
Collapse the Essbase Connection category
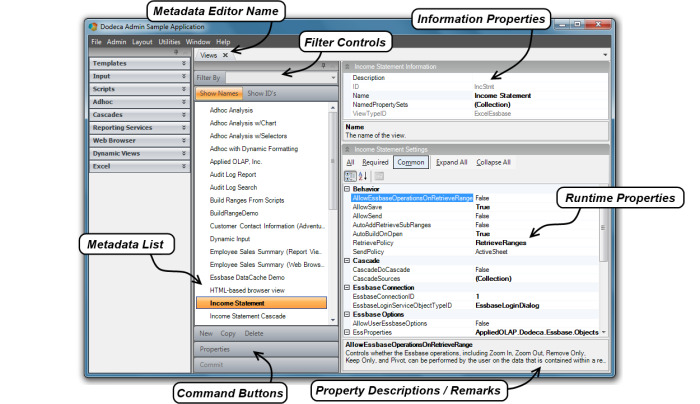tap(347, 287)
